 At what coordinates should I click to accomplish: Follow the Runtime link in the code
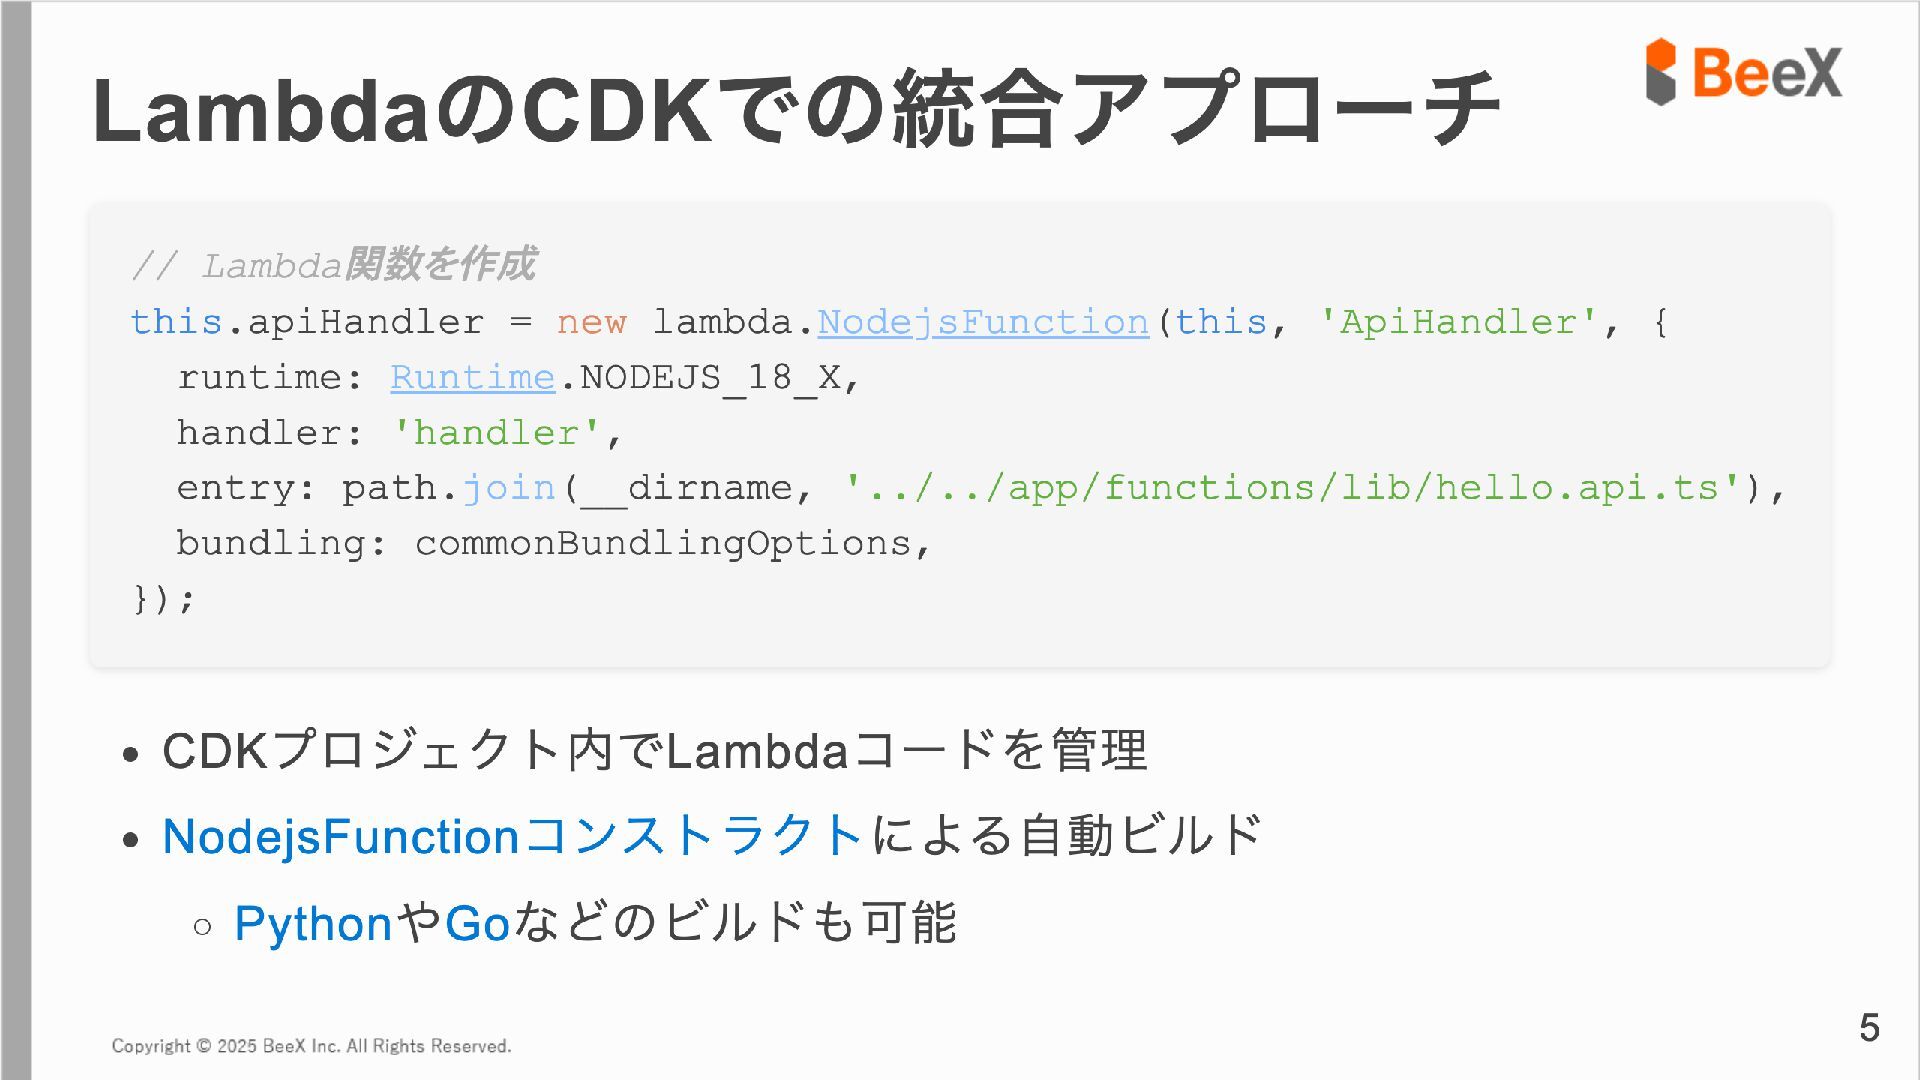point(472,377)
